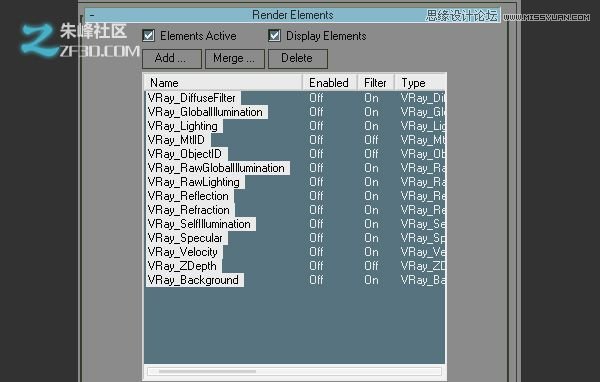The image size is (600, 382).
Task: Toggle the Display Elements checkbox
Action: pyautogui.click(x=274, y=36)
